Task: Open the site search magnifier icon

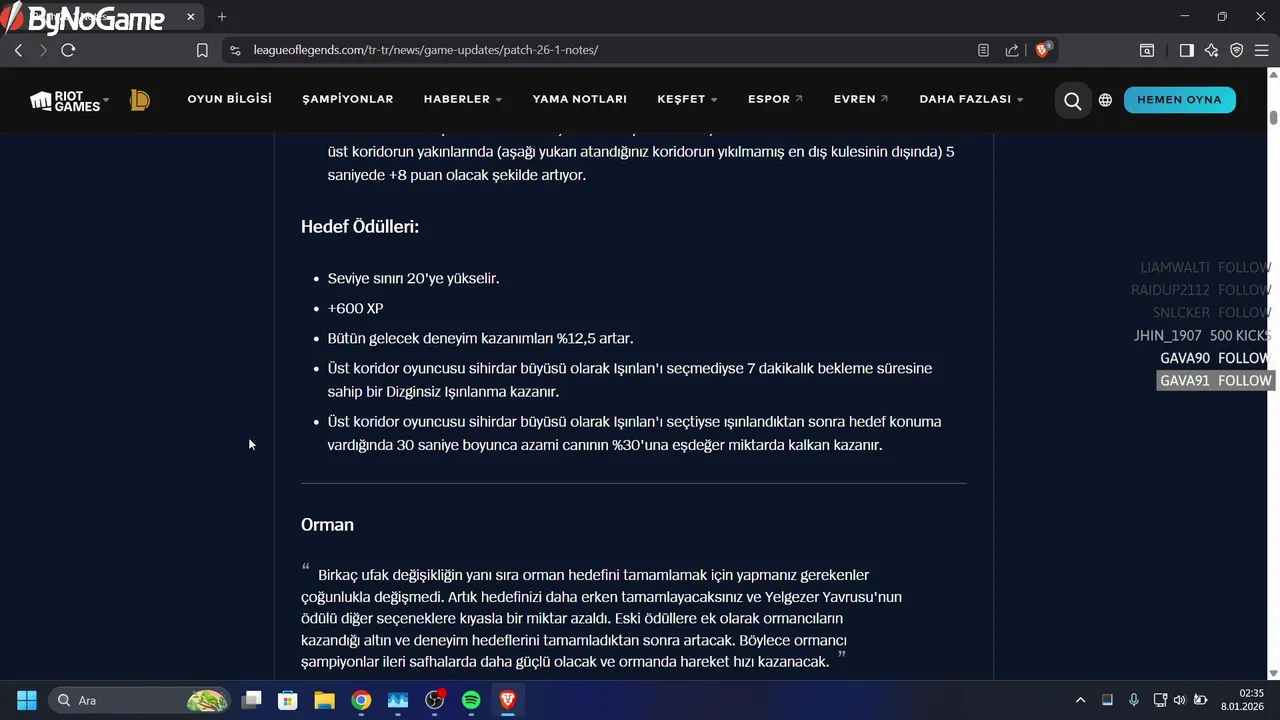Action: 1072,100
